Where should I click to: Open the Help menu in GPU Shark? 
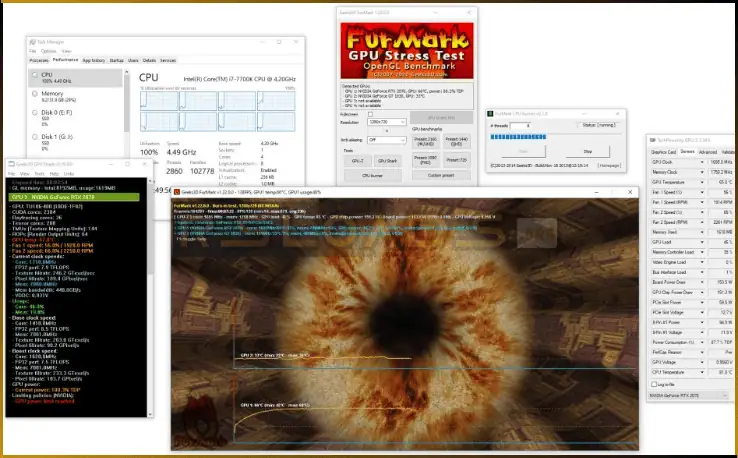point(54,174)
